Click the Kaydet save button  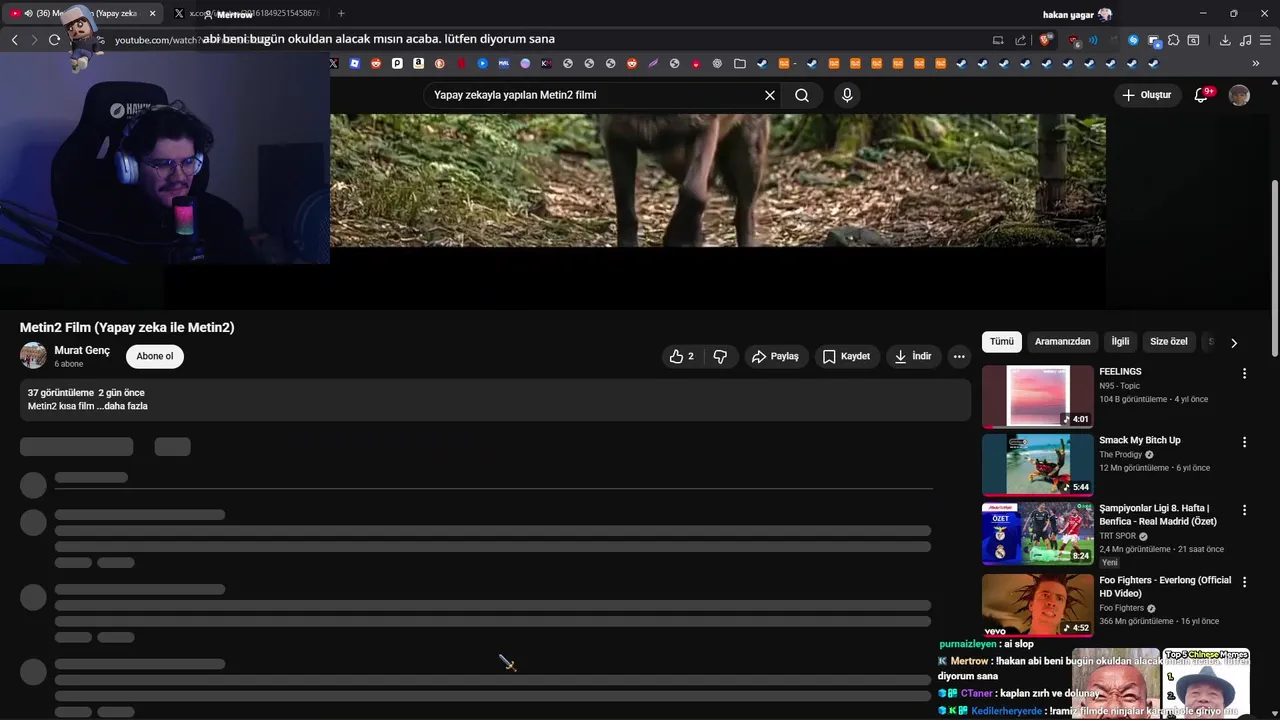point(846,356)
